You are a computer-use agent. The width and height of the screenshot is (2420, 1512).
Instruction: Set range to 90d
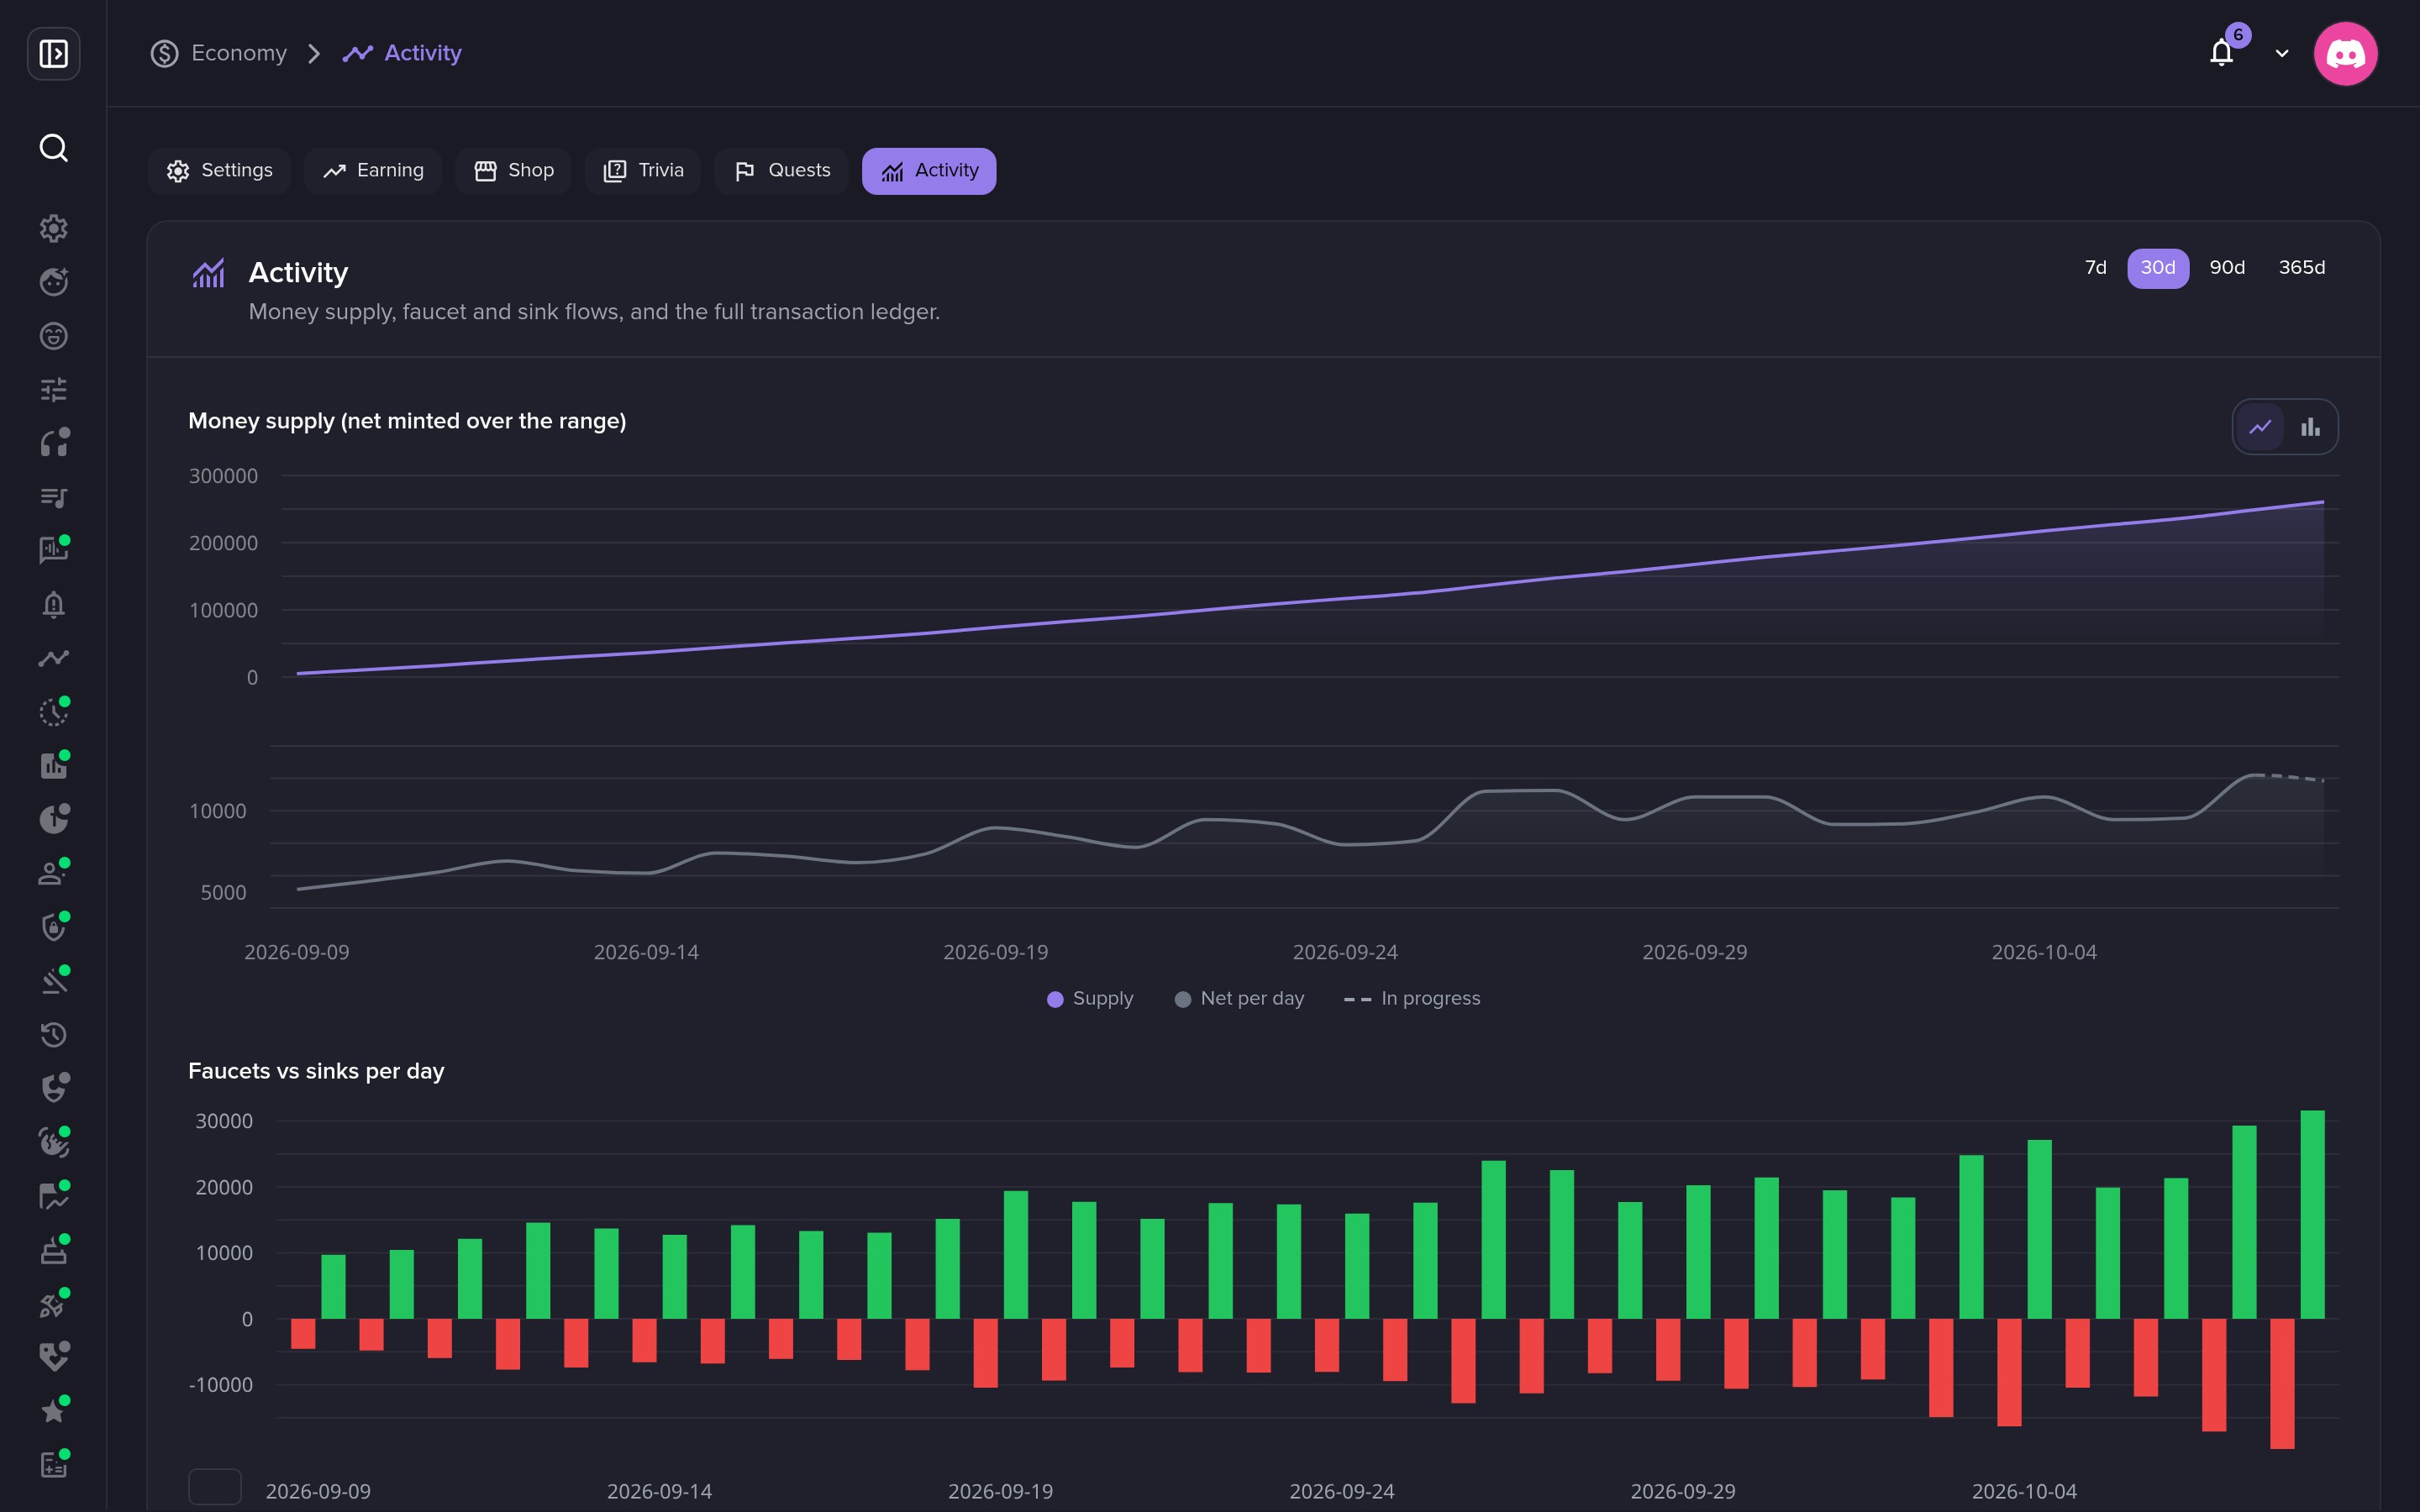(x=2227, y=267)
